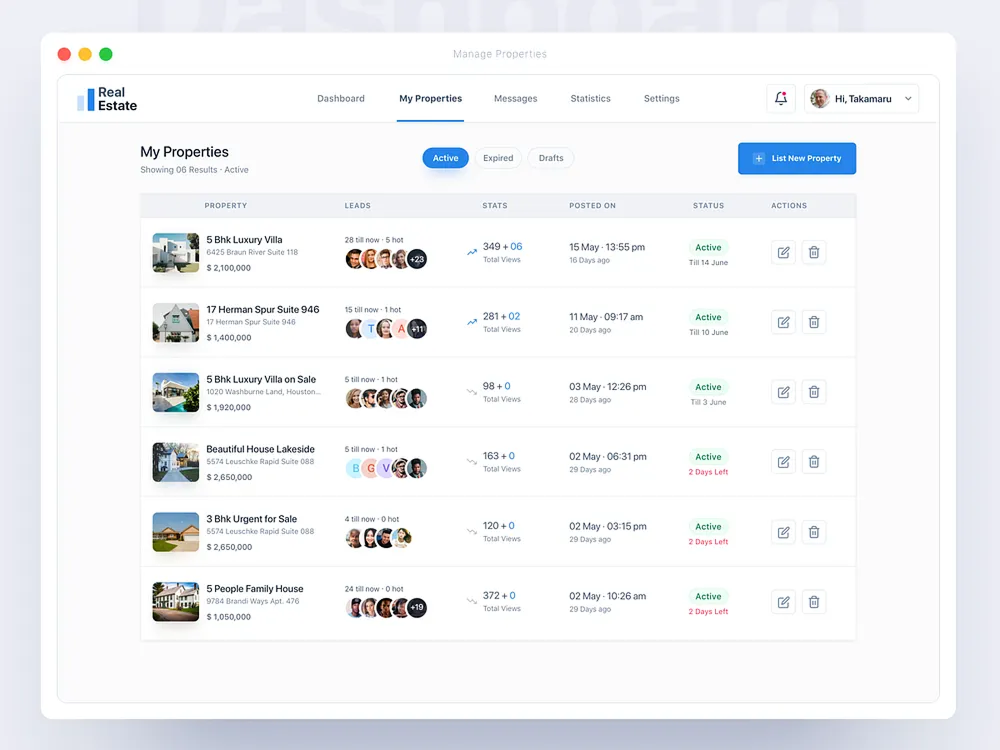
Task: Click the green window maximize dot
Action: (106, 54)
